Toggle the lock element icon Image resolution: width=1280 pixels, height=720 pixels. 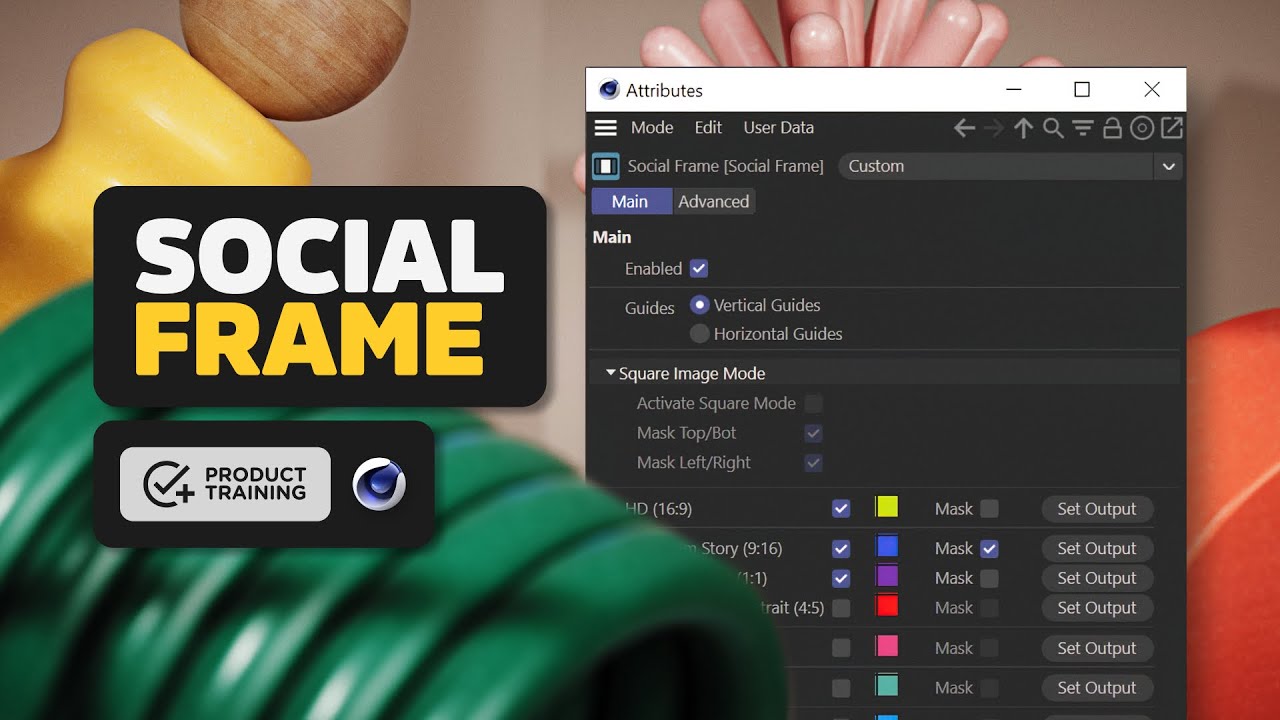pyautogui.click(x=1112, y=128)
